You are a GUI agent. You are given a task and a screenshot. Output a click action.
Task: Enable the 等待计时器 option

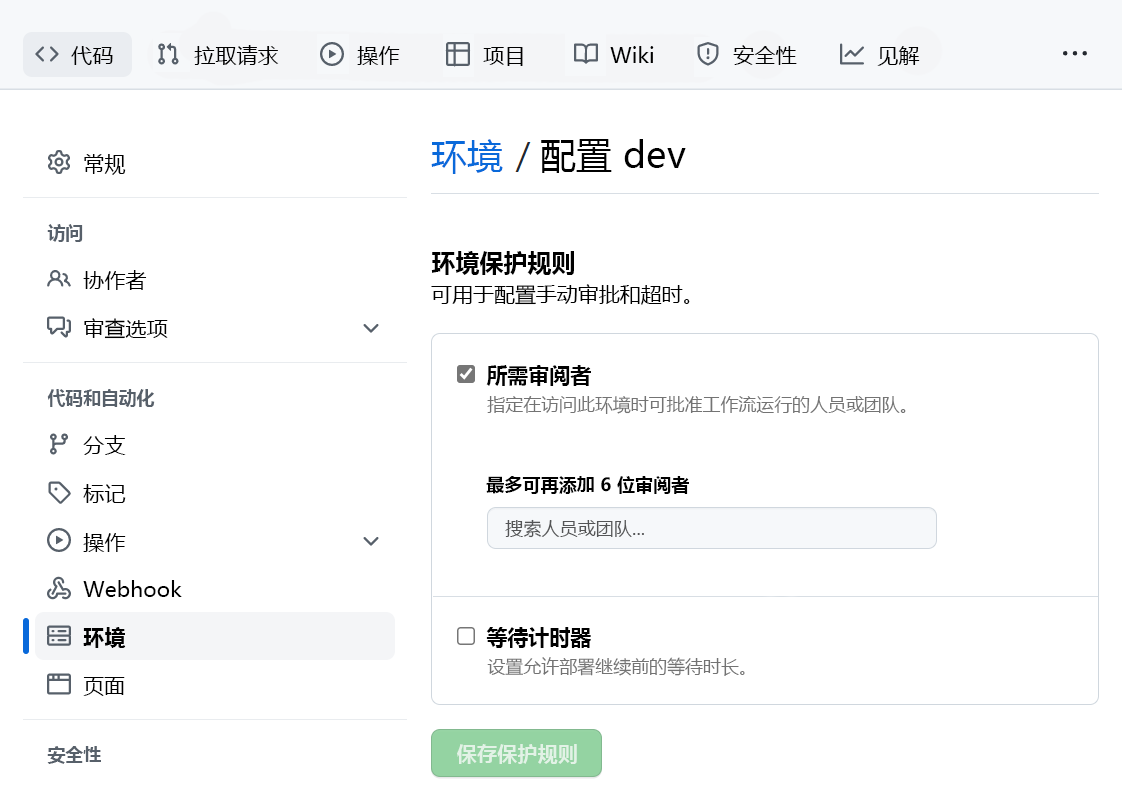(466, 636)
